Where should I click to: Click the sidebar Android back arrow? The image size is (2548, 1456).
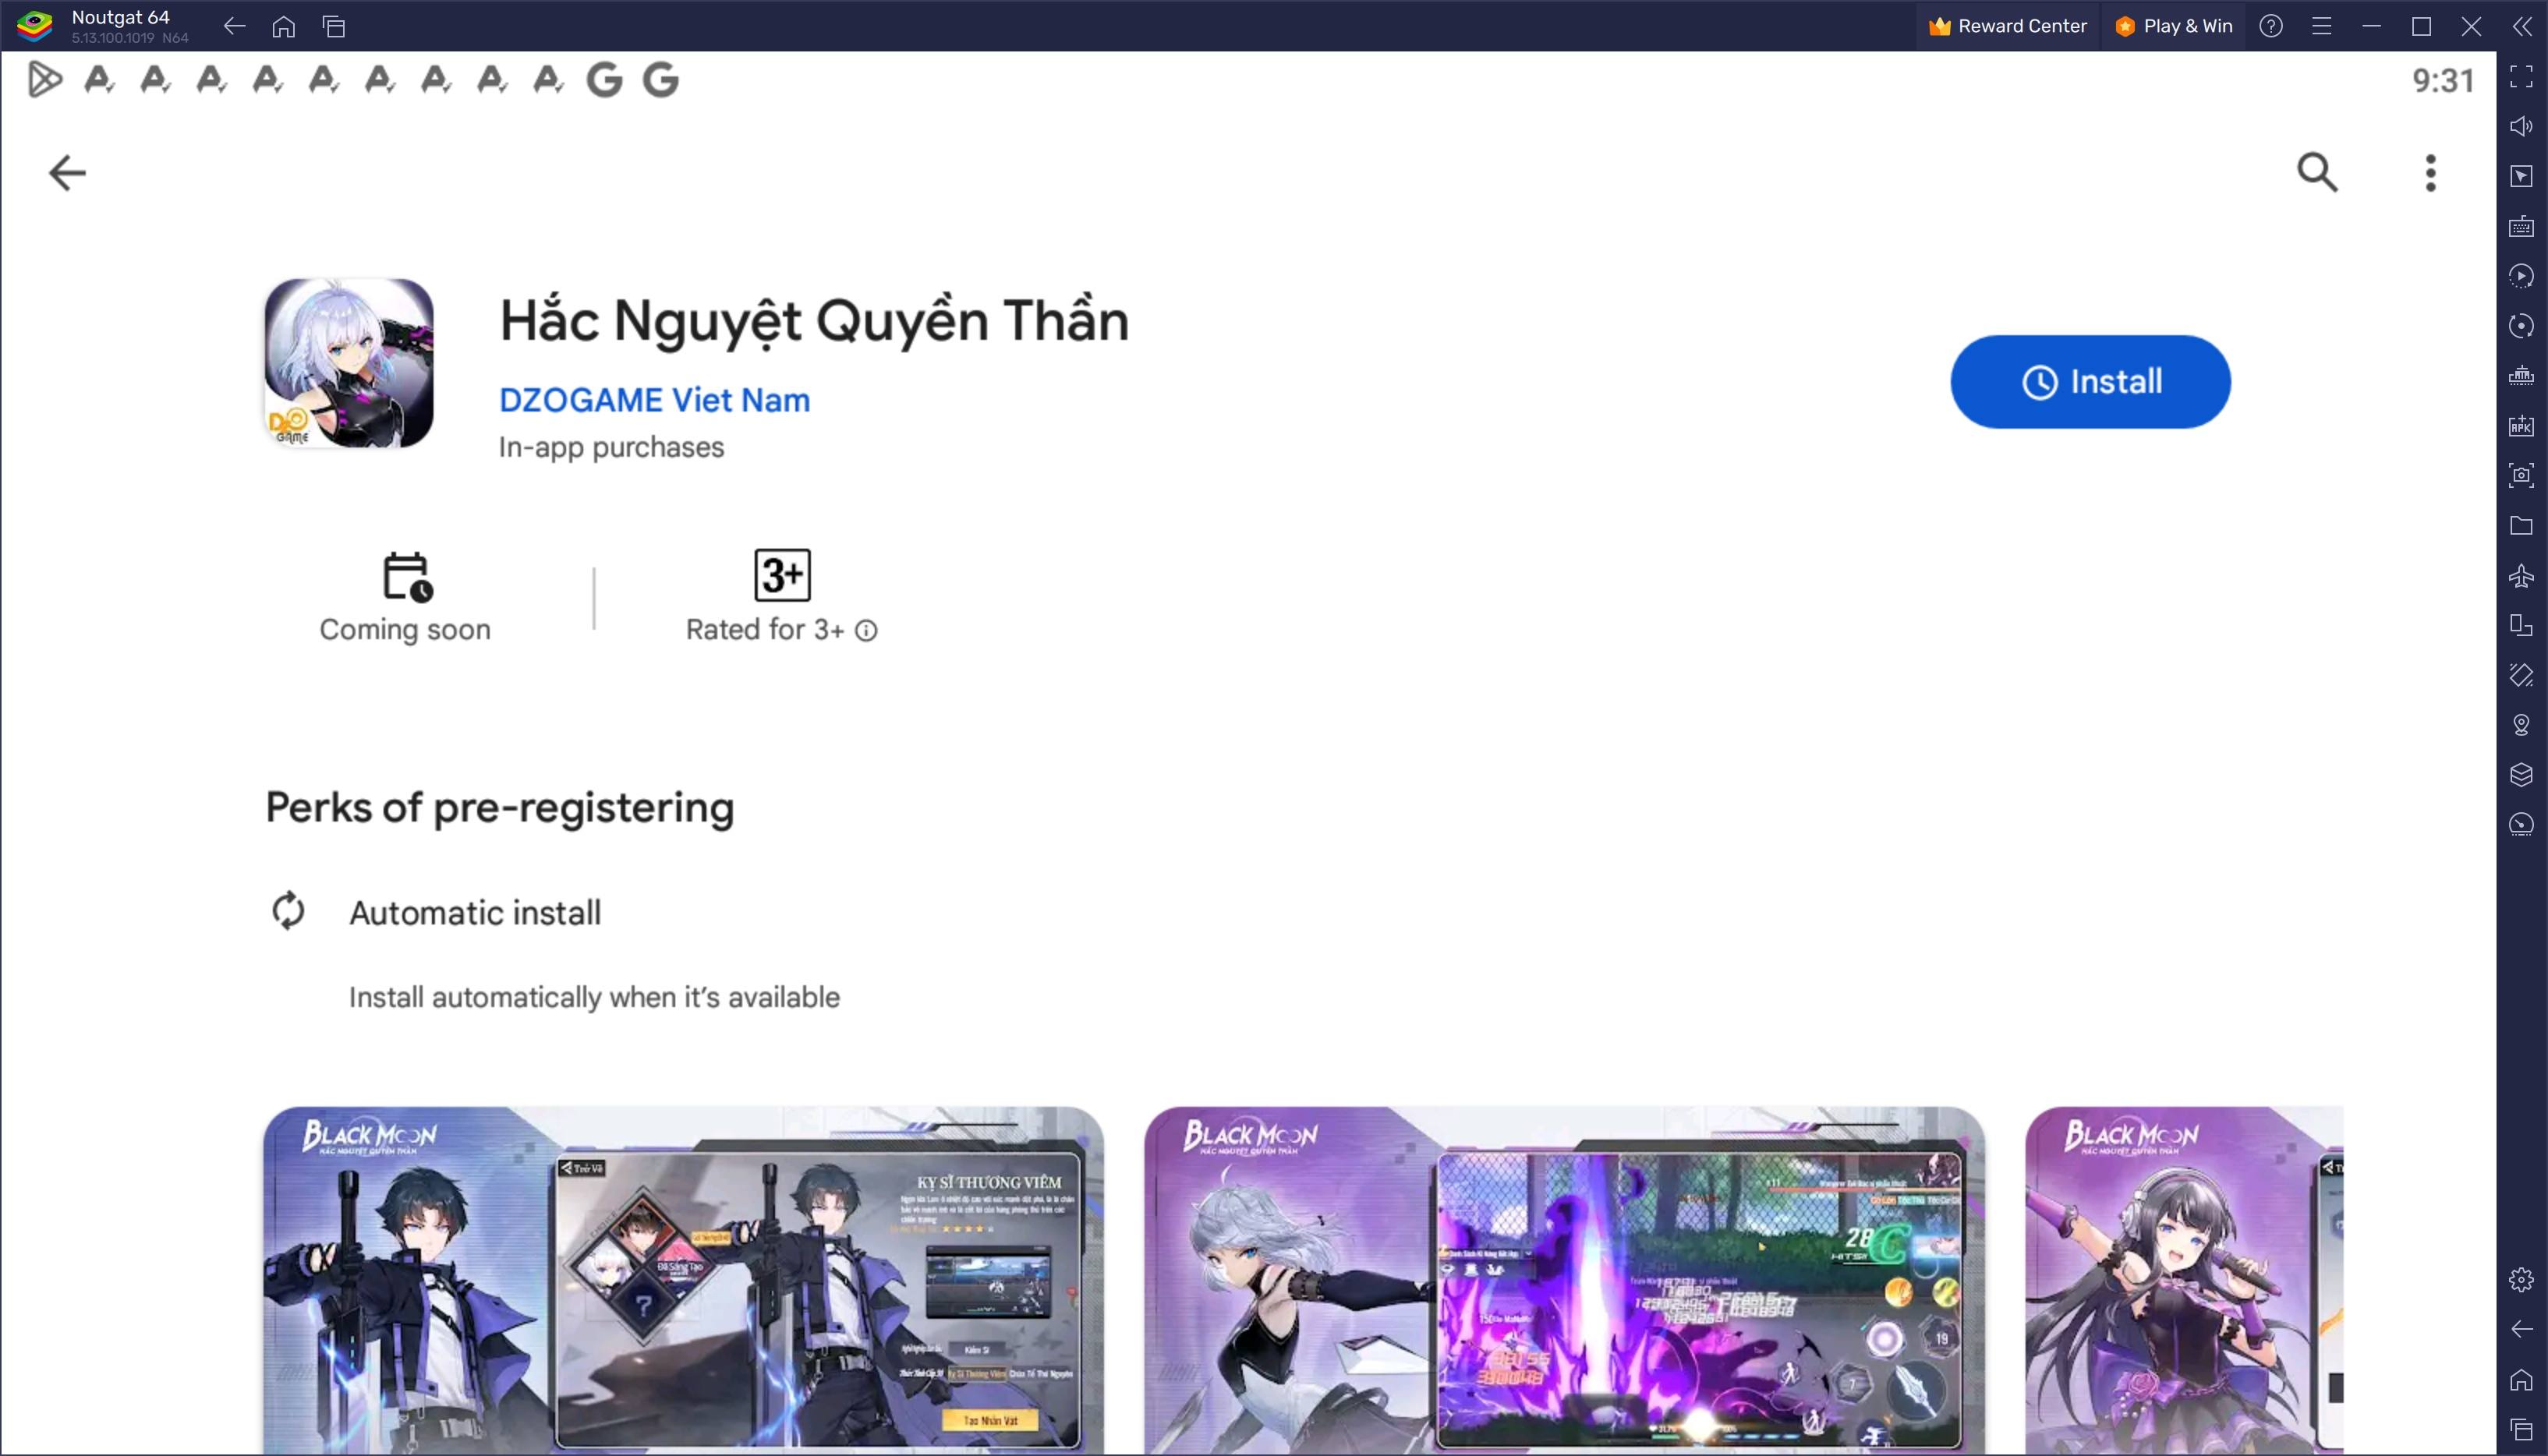(x=2521, y=1329)
